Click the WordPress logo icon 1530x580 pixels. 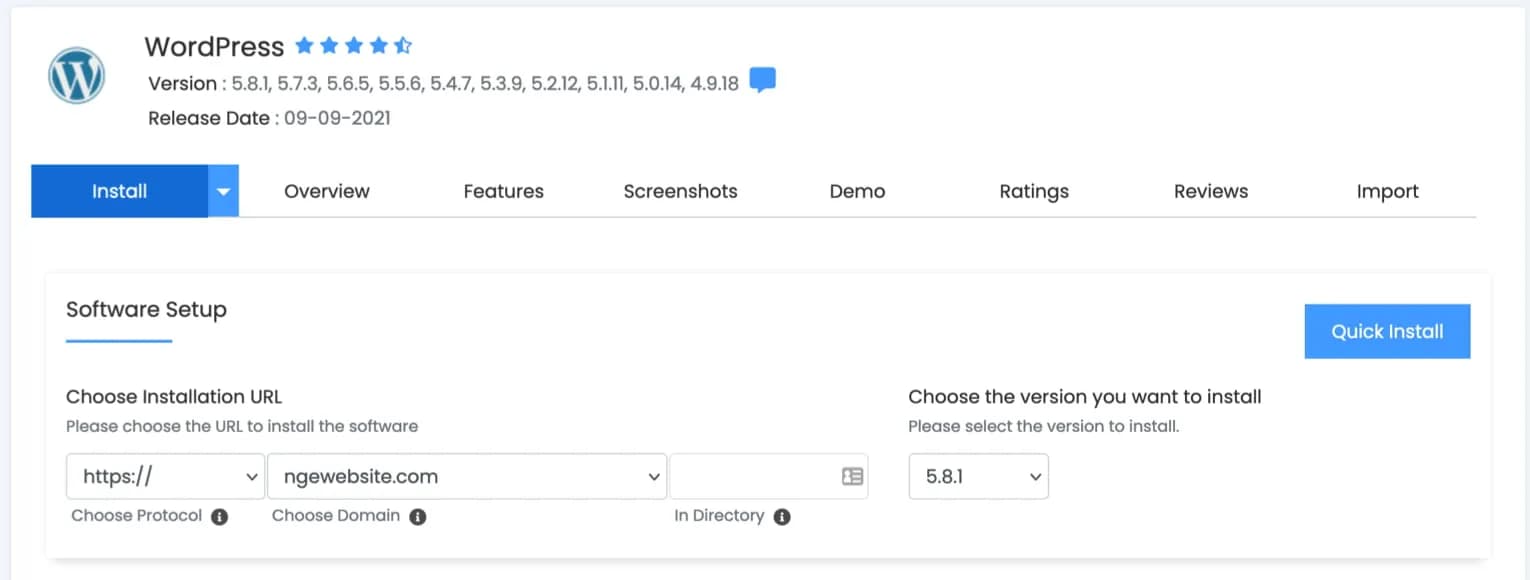tap(77, 76)
